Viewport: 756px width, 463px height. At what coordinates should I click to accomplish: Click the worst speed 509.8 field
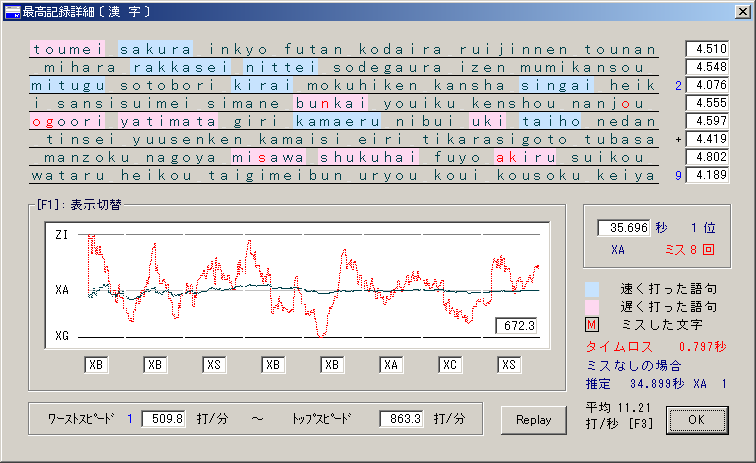[x=163, y=419]
